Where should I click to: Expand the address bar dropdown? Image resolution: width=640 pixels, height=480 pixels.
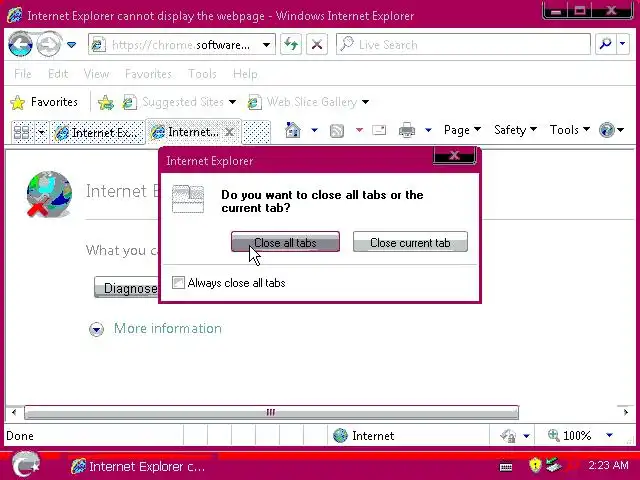[267, 44]
